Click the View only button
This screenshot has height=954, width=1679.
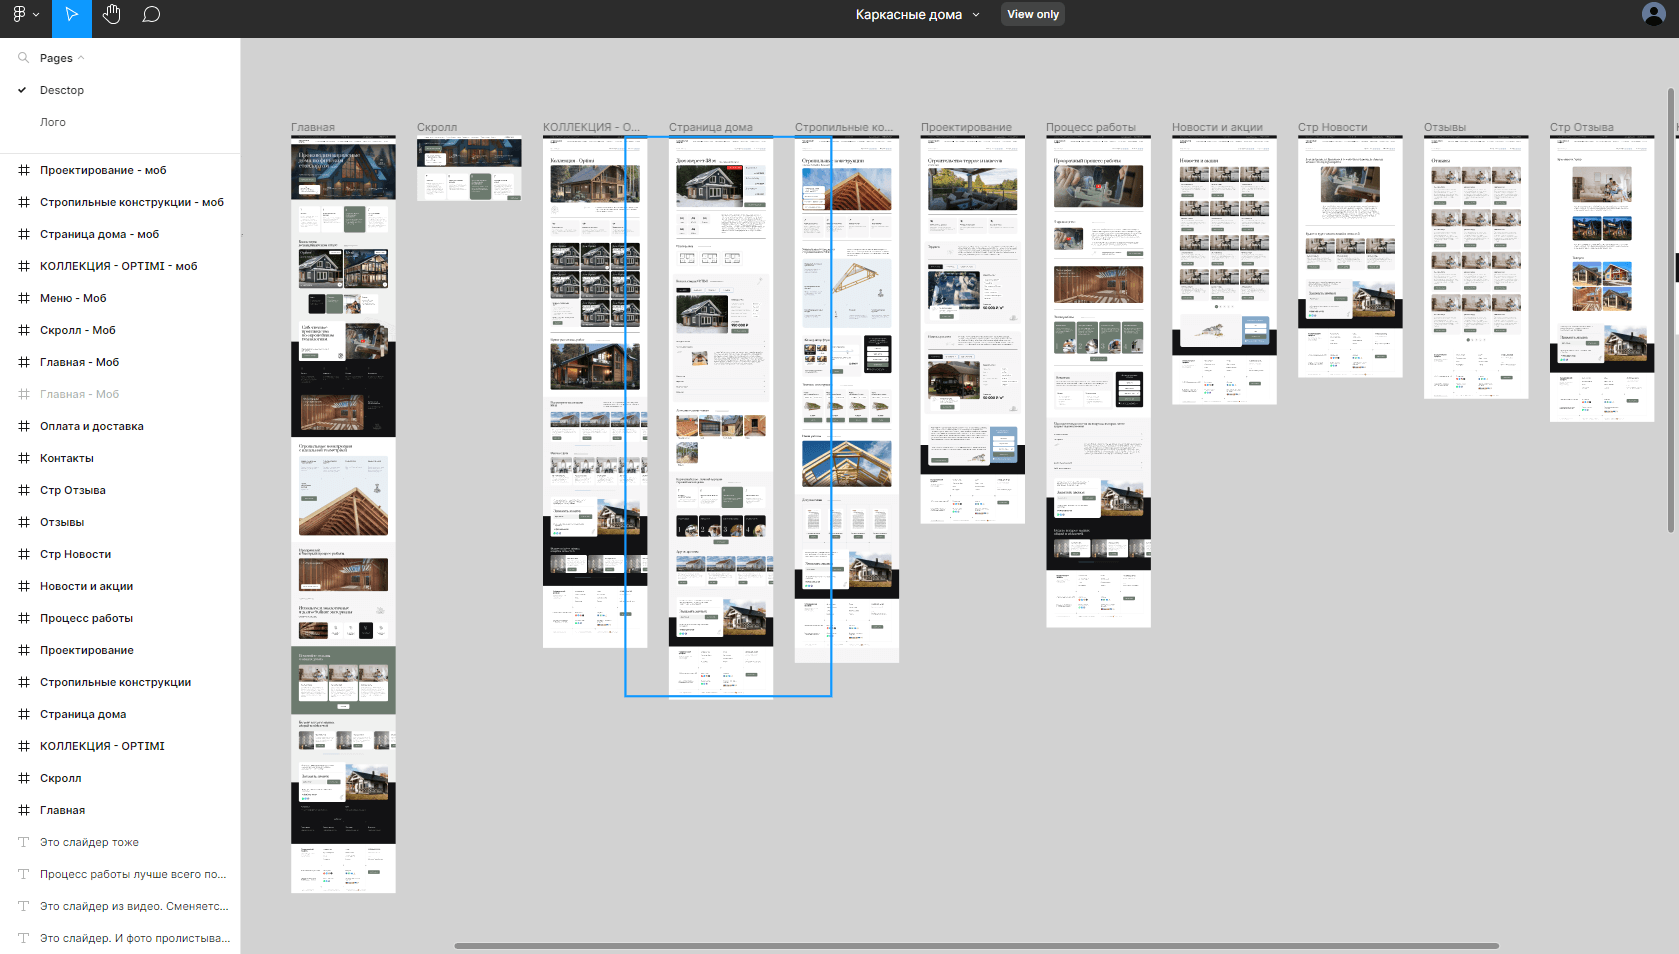[x=1032, y=14]
